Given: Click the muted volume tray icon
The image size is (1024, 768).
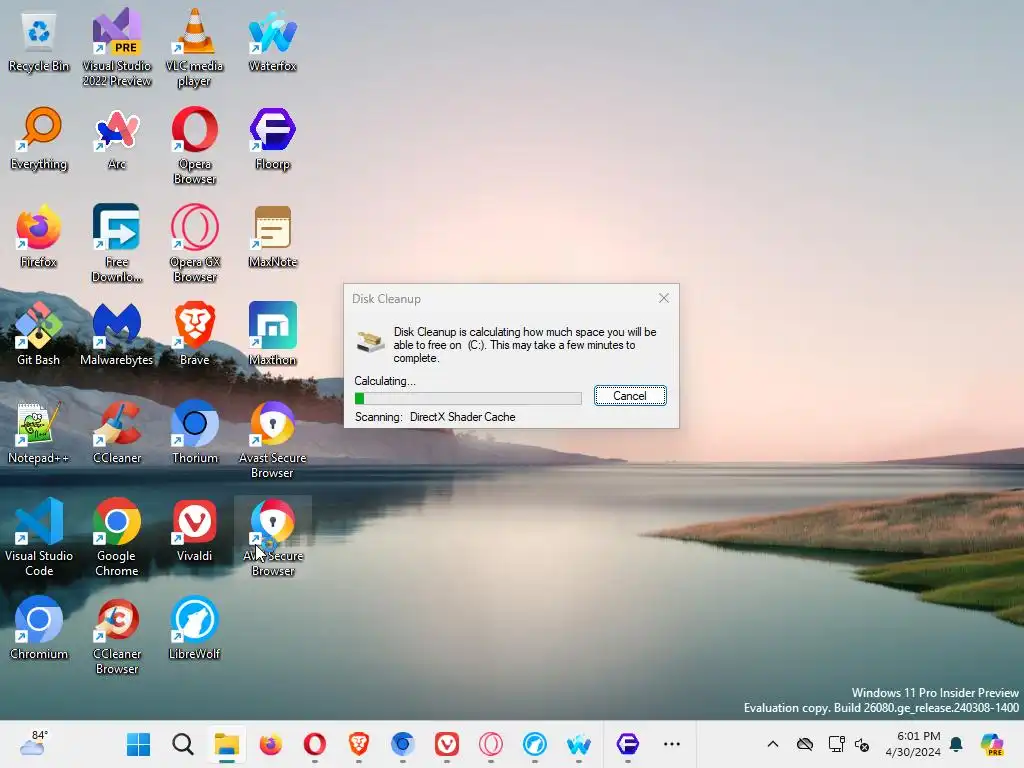Looking at the screenshot, I should (862, 744).
